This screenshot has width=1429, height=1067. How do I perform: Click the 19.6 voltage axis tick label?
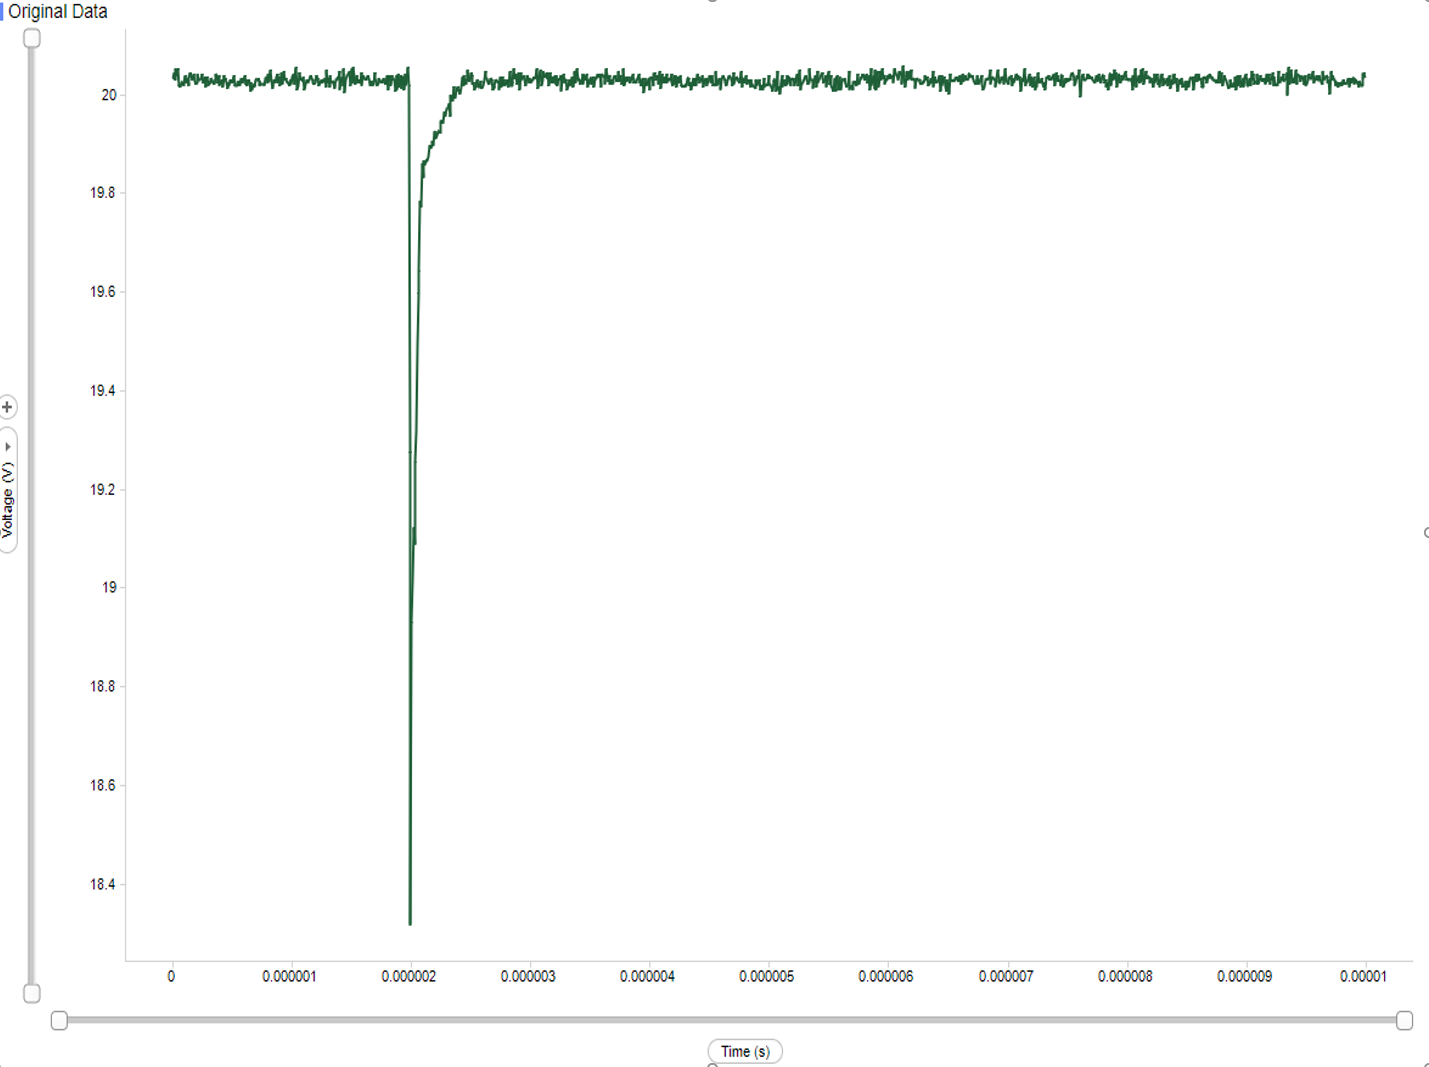(x=103, y=292)
